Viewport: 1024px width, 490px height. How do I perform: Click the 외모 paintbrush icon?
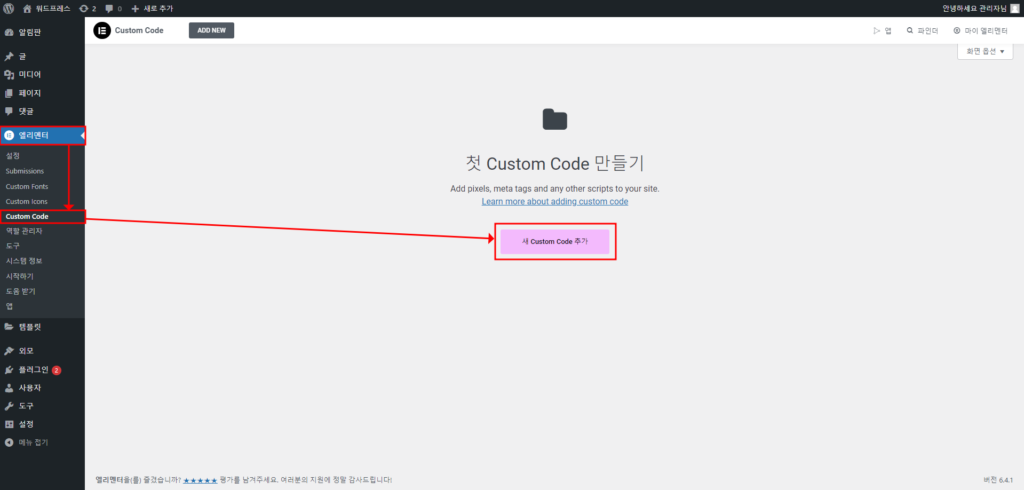point(9,351)
